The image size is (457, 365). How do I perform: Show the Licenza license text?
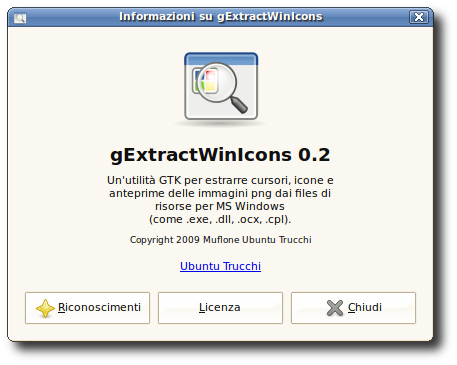(x=220, y=308)
